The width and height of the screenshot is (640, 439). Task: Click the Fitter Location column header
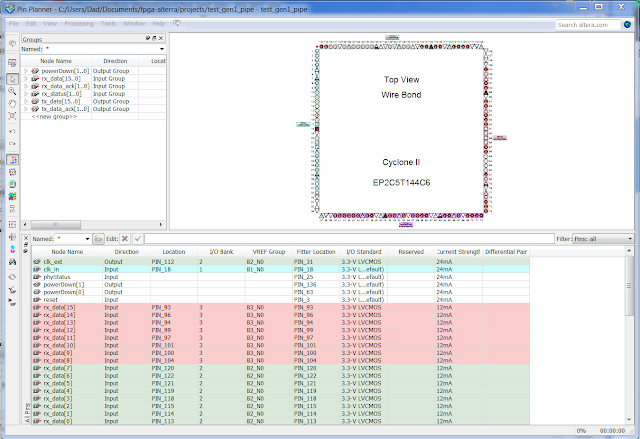[x=316, y=252]
